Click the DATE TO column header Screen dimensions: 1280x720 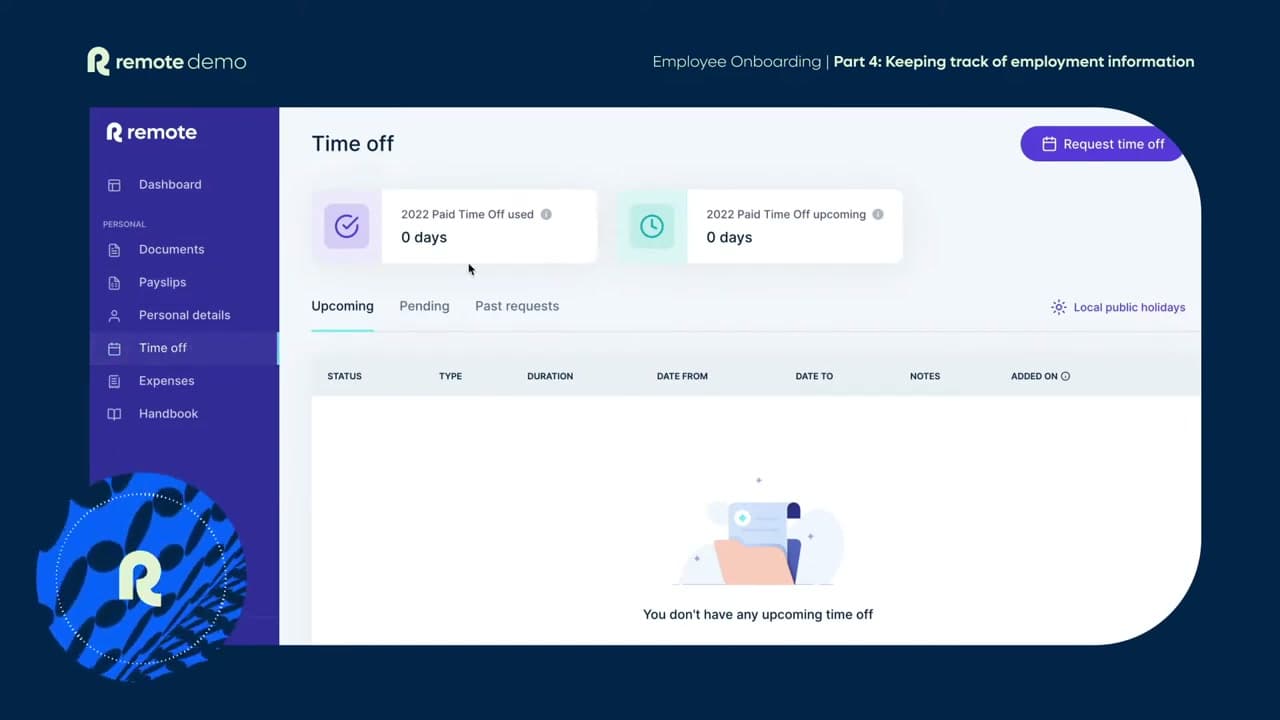coord(814,377)
